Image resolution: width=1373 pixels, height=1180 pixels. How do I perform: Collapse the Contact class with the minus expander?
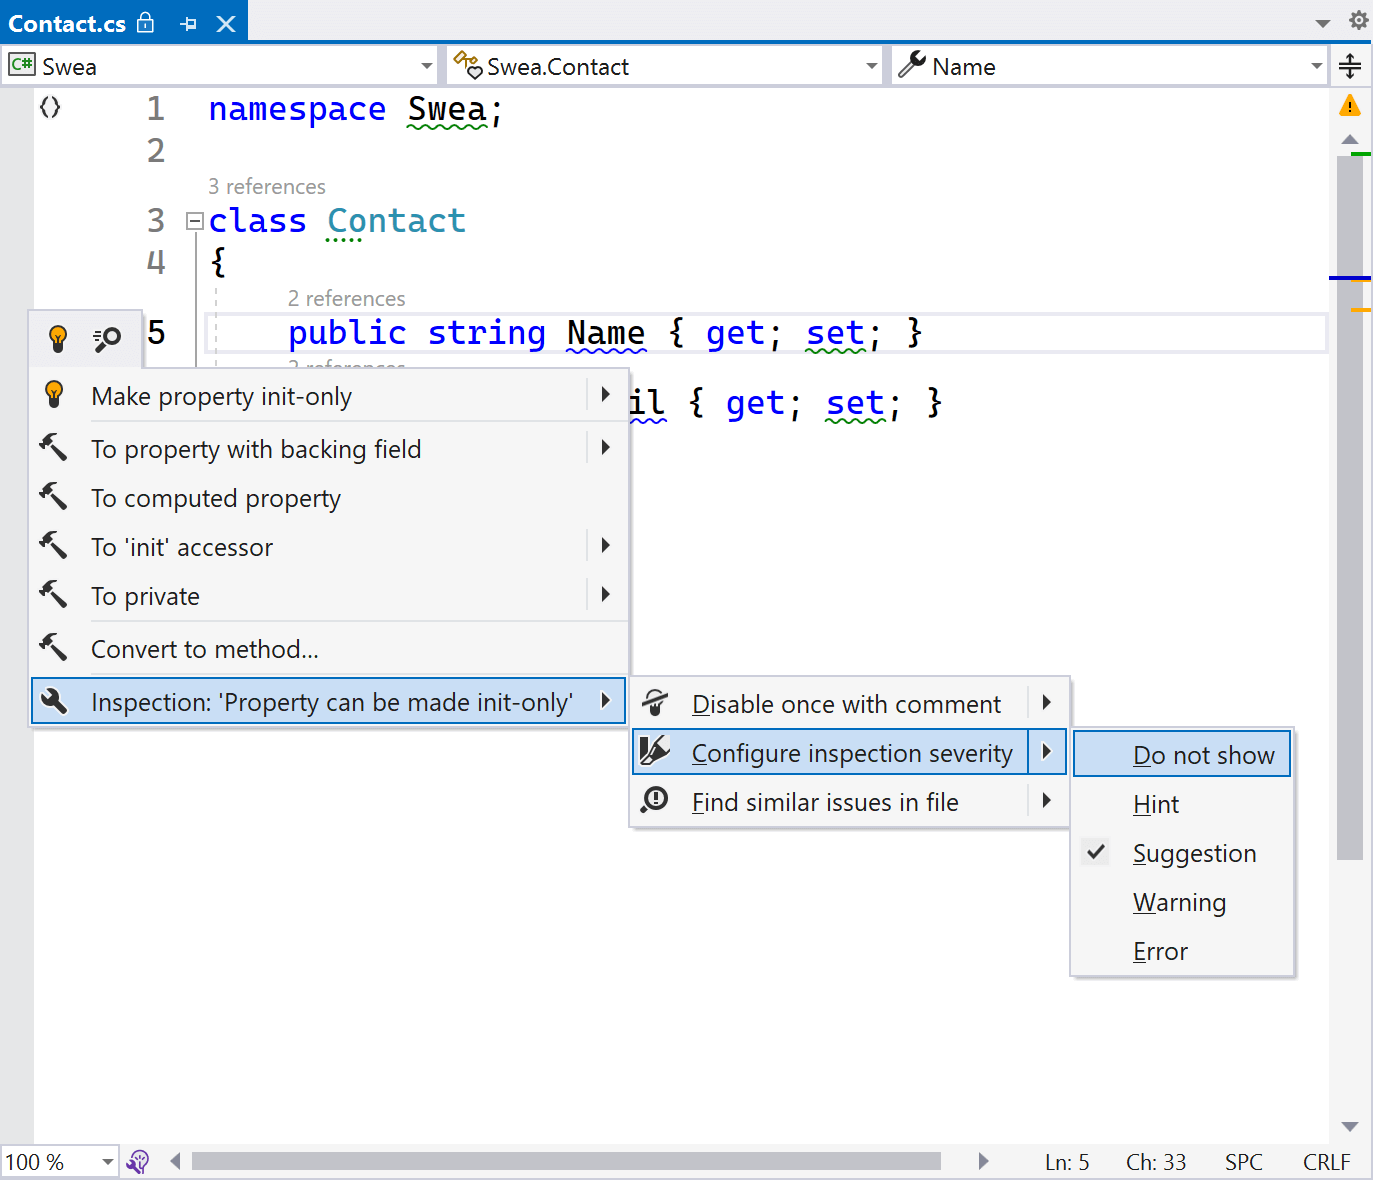pyautogui.click(x=194, y=221)
